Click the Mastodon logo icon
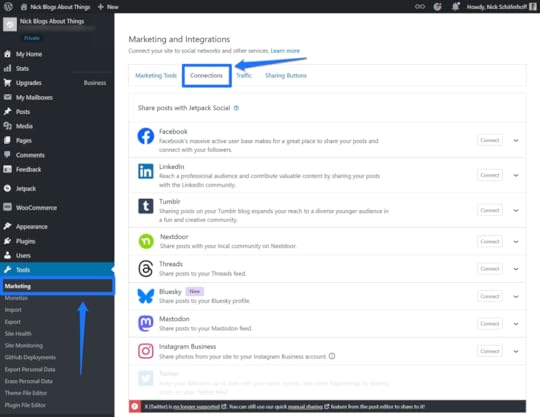Screen dimensions: 540x417 tap(146, 323)
